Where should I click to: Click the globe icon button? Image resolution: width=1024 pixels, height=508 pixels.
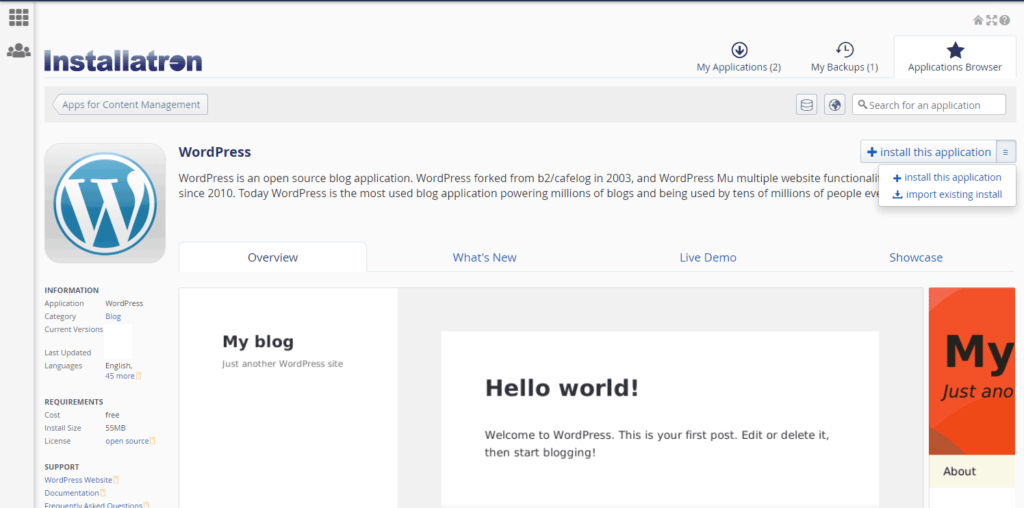click(834, 105)
